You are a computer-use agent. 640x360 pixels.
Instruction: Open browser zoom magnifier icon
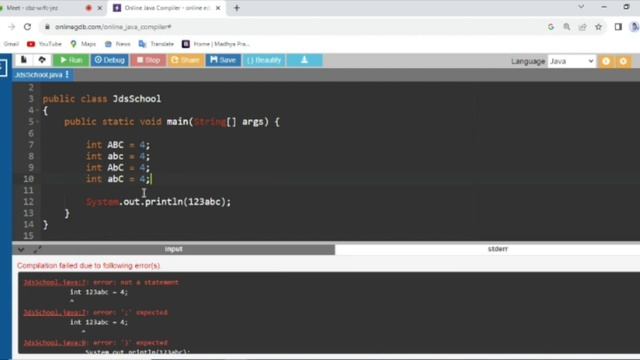pos(567,27)
